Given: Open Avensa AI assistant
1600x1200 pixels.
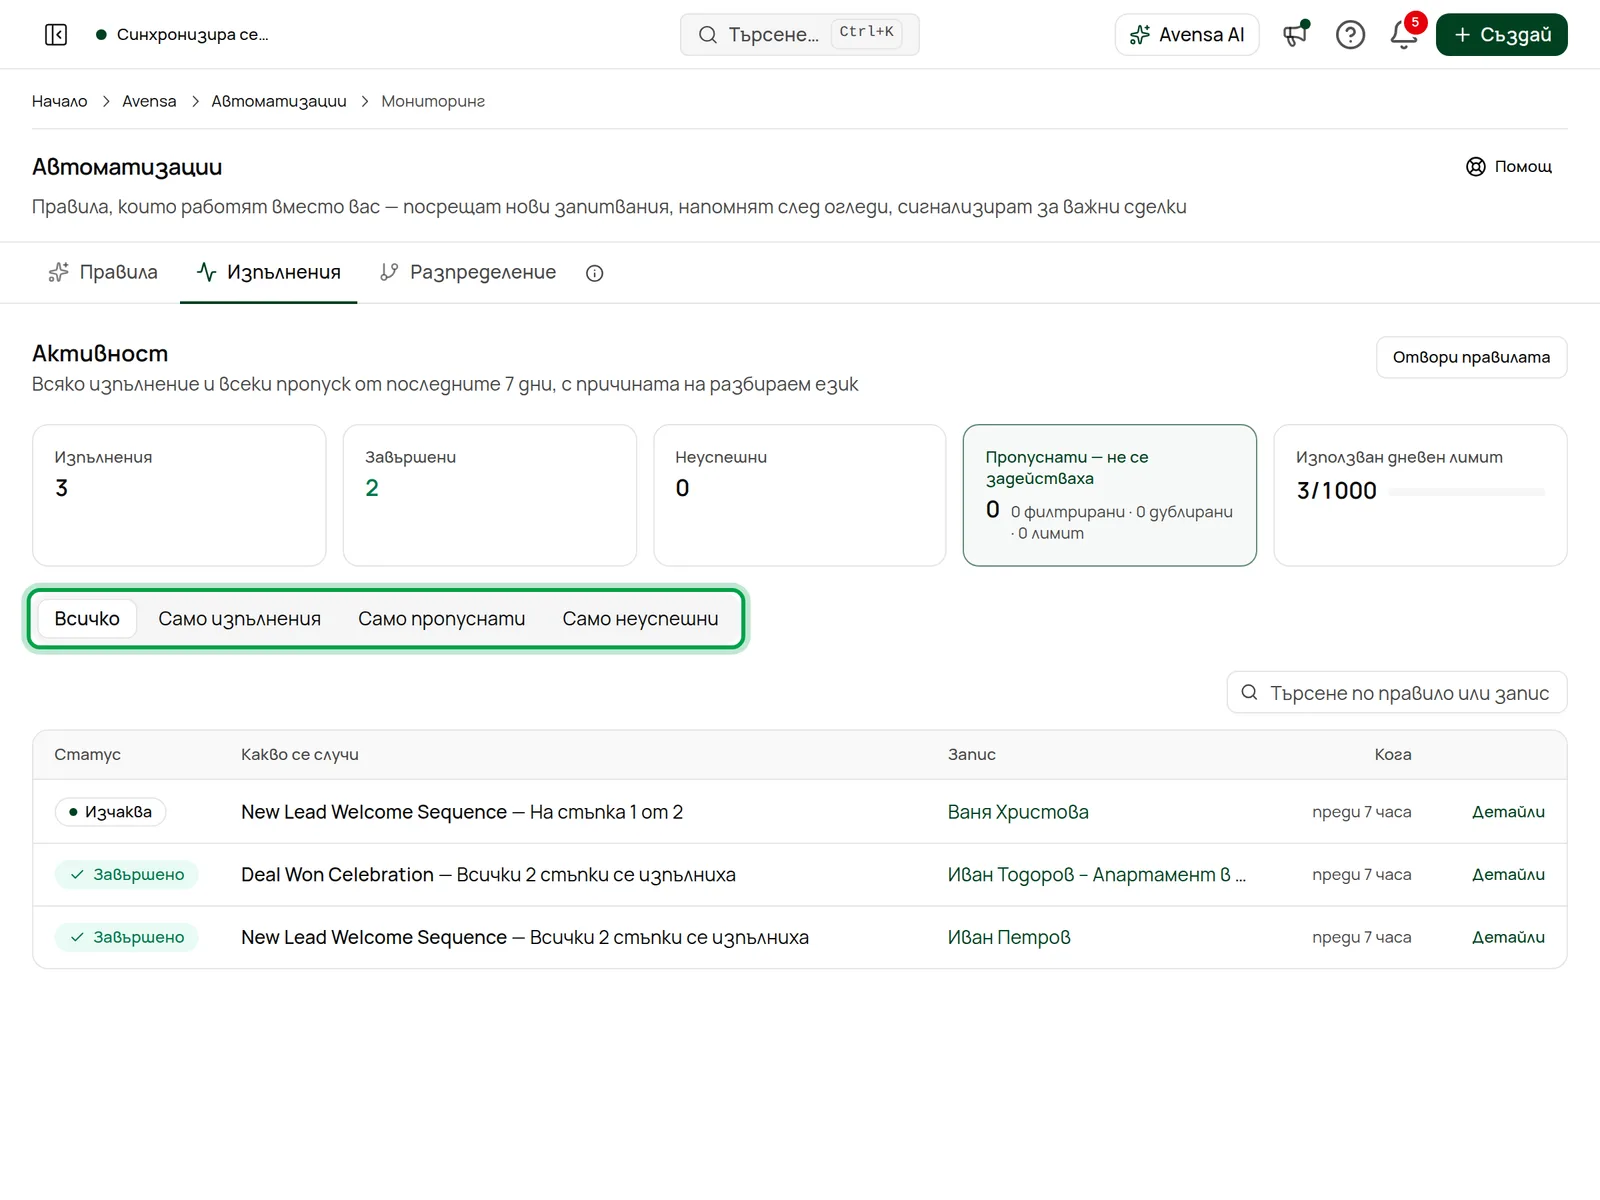Looking at the screenshot, I should (1187, 35).
